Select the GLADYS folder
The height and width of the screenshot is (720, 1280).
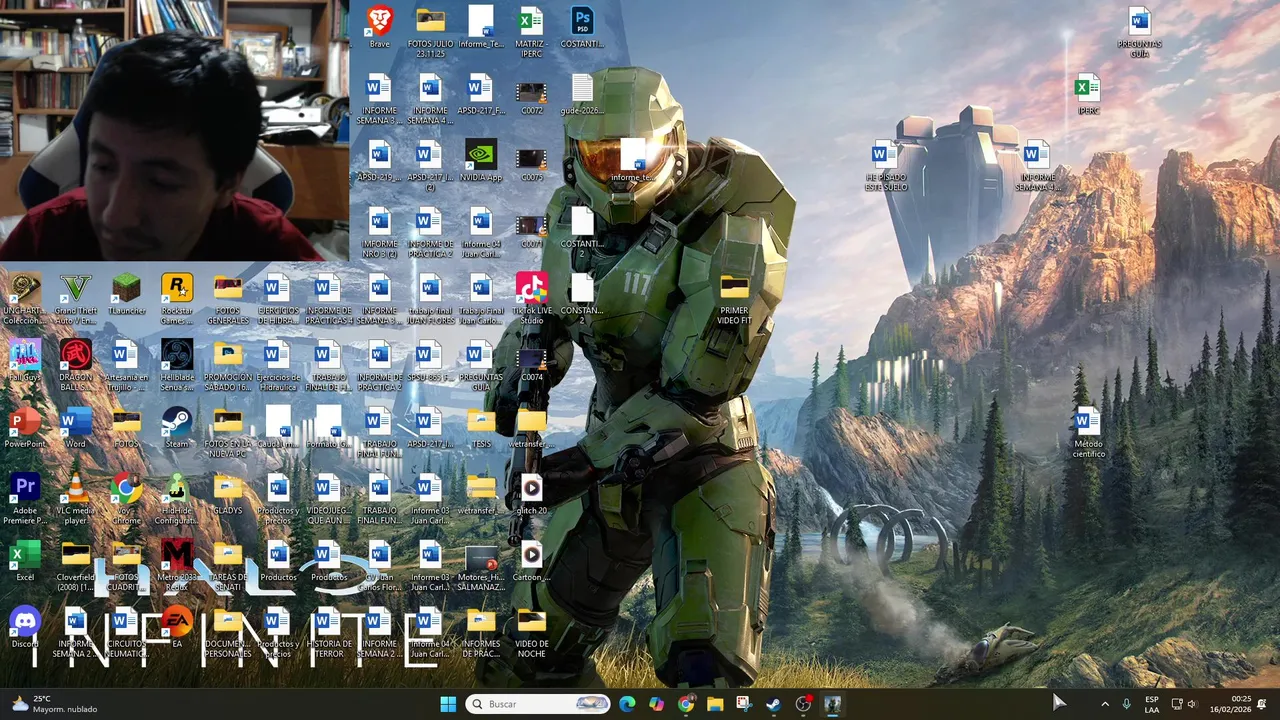click(228, 495)
